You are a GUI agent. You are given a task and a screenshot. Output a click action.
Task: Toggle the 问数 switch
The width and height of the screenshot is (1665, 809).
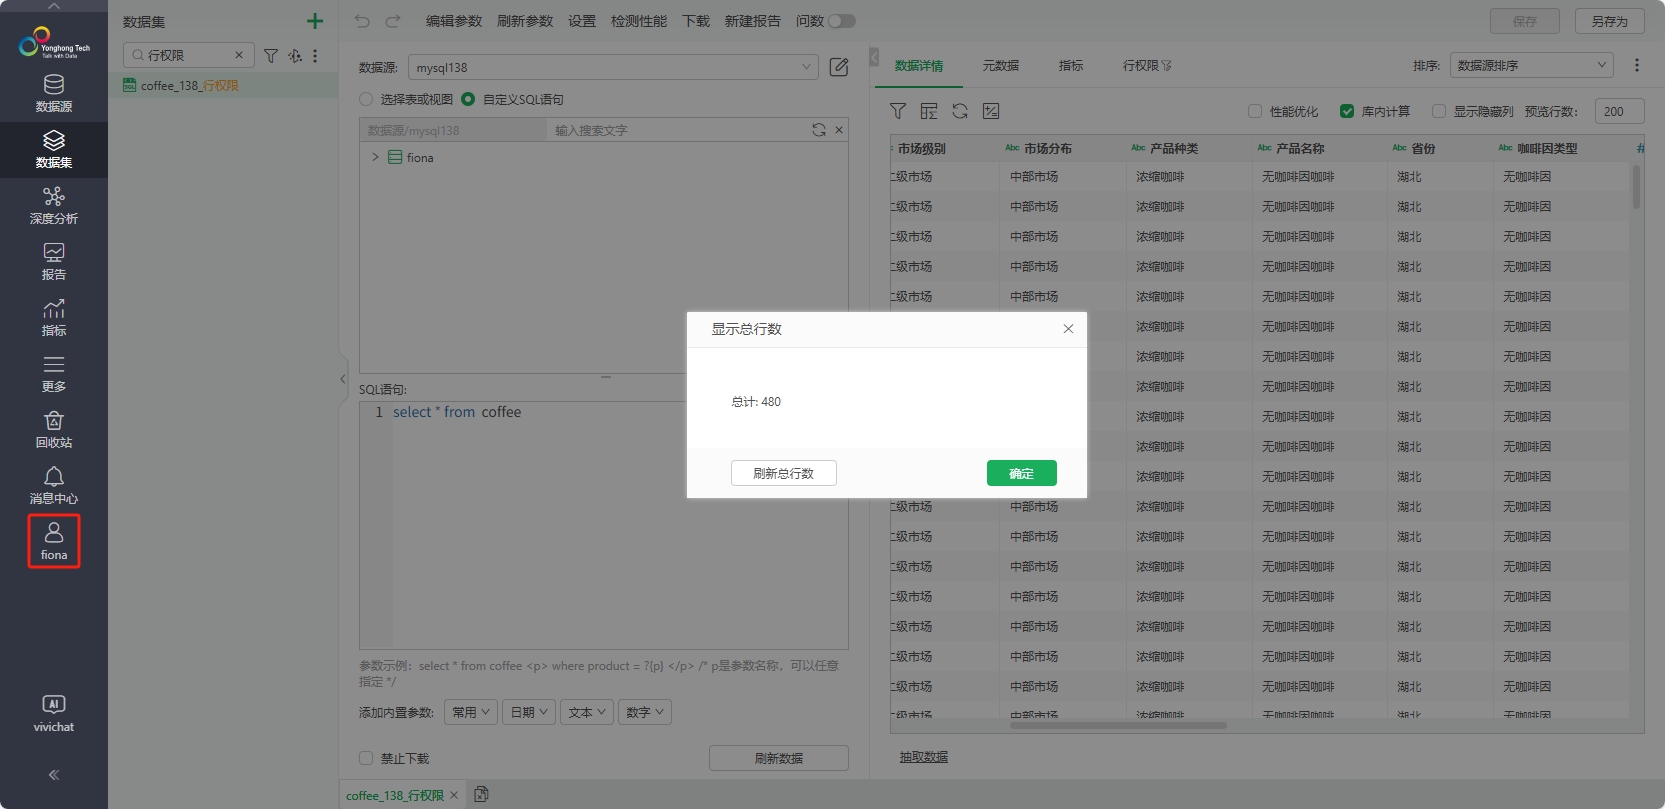coord(841,21)
